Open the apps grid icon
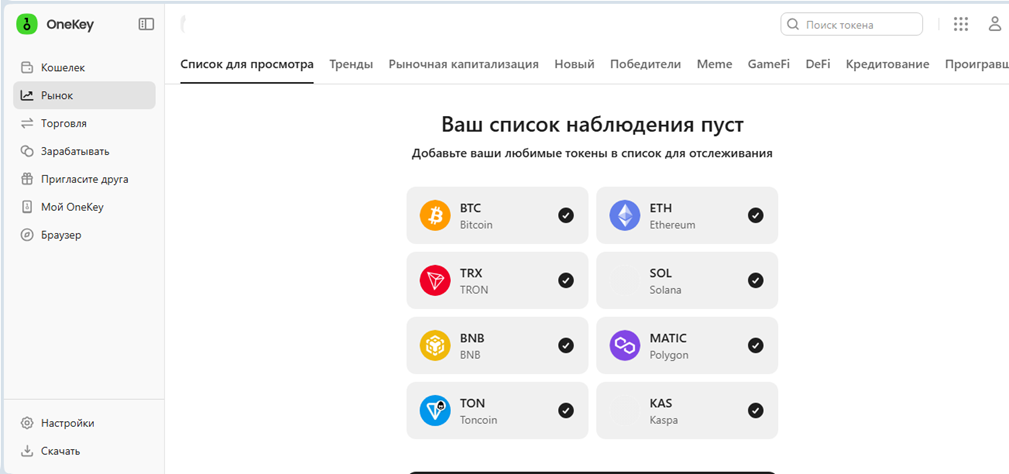 coord(960,24)
